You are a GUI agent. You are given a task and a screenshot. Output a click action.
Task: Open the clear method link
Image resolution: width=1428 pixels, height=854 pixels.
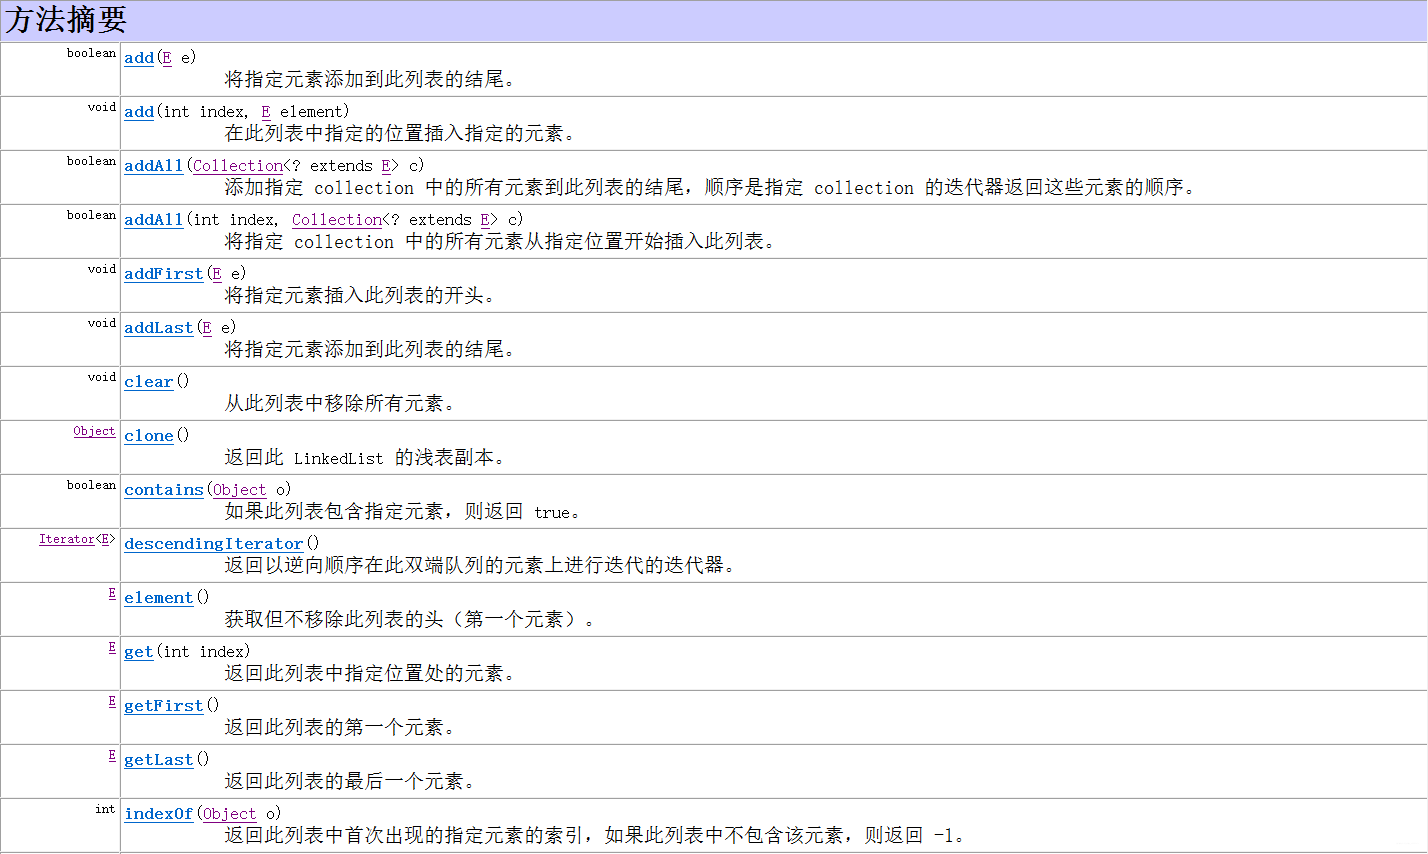point(149,382)
